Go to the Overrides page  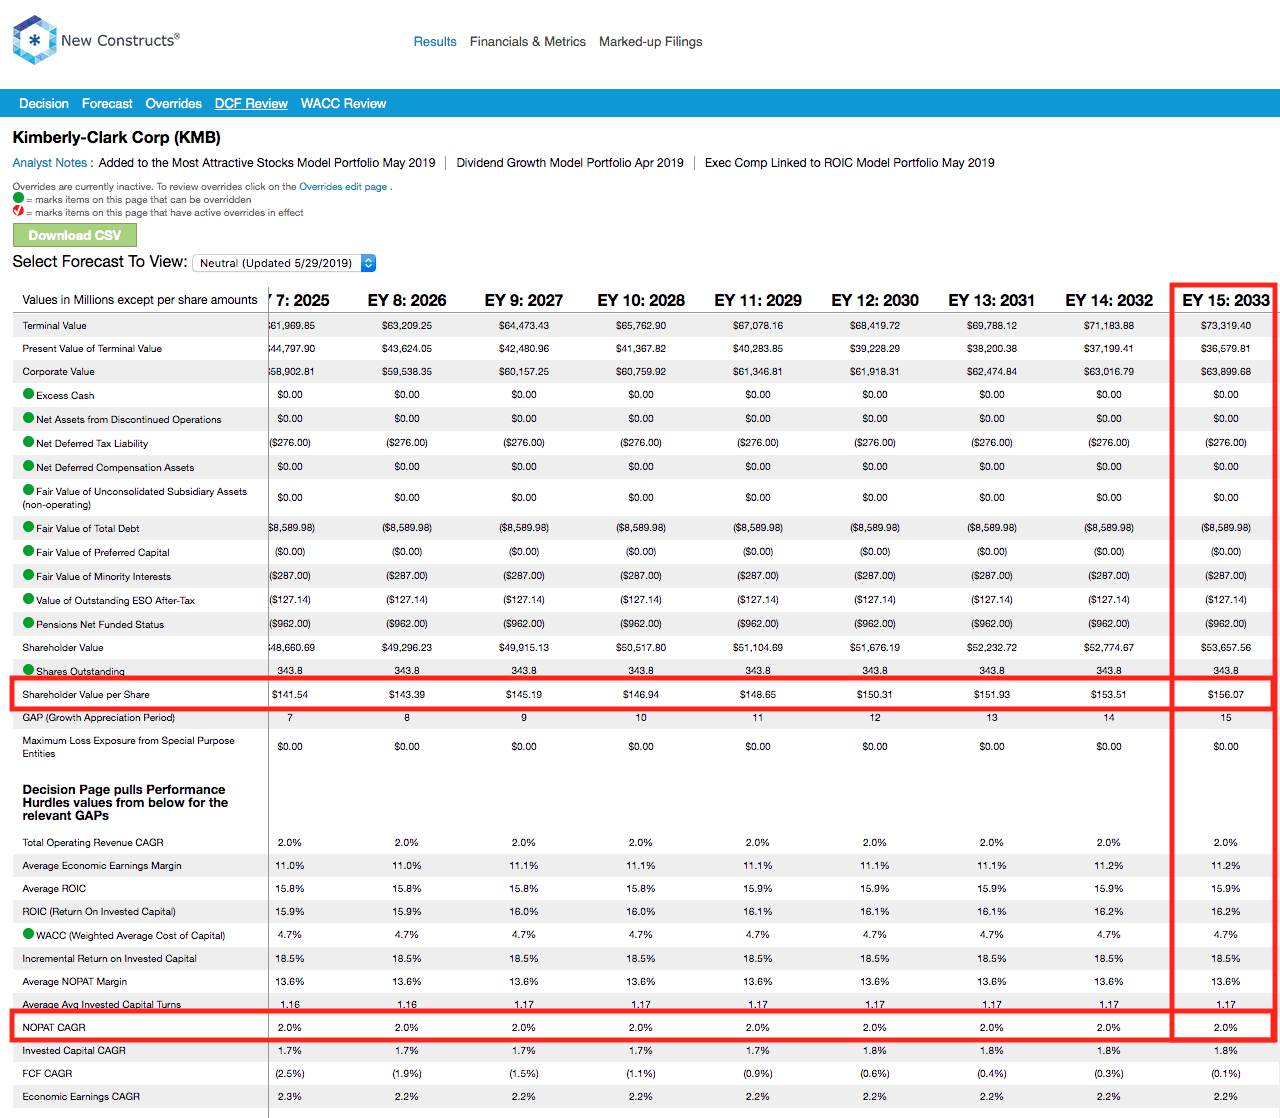[173, 103]
